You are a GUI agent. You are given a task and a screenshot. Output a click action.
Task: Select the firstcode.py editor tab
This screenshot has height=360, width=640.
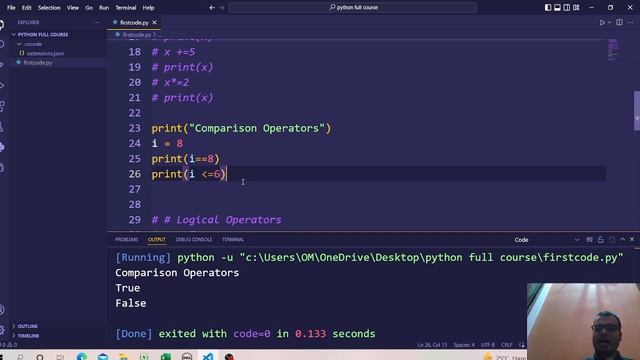(x=134, y=22)
